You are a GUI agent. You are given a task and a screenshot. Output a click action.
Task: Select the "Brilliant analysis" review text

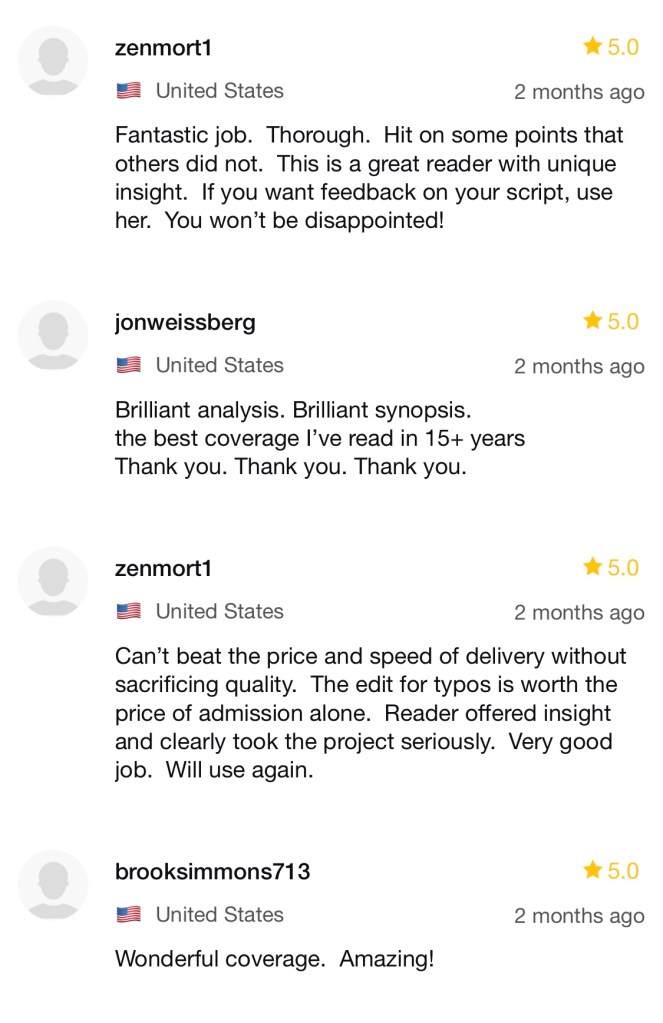coord(320,439)
